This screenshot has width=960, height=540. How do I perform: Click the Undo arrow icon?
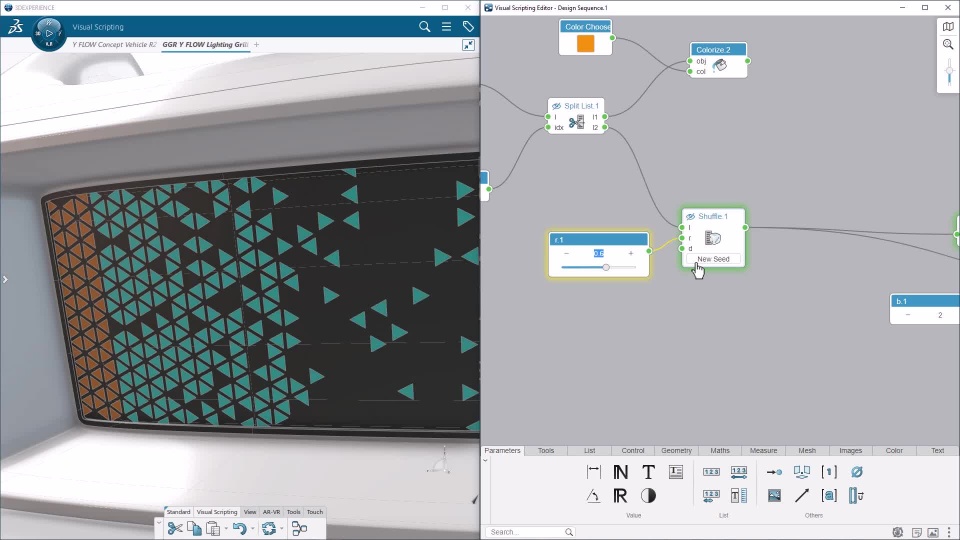point(239,528)
